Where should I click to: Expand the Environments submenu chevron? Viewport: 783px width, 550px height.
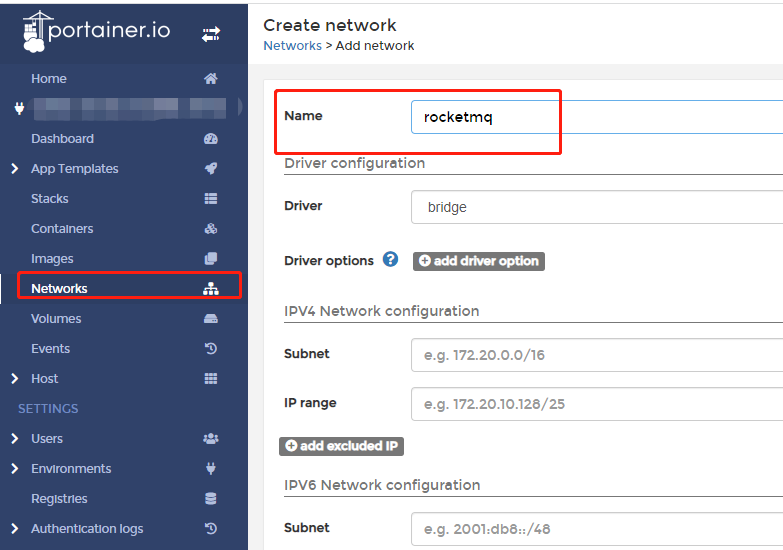[14, 469]
